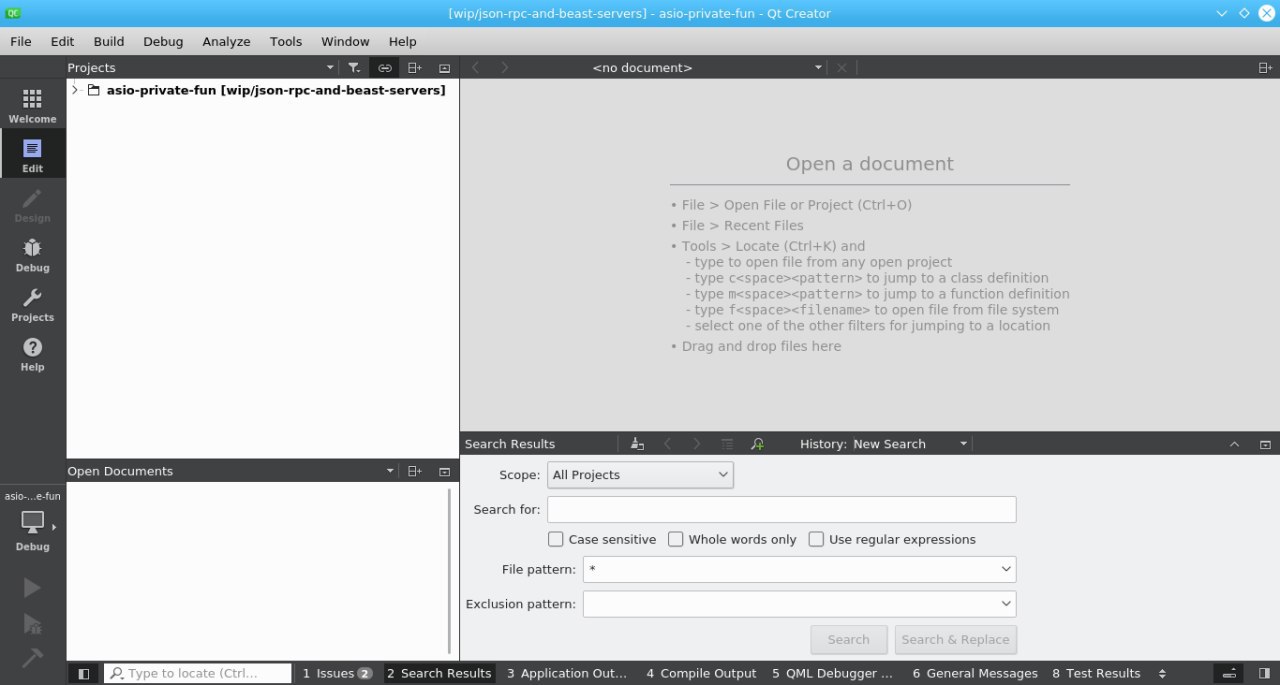Click the Run button
Viewport: 1280px width, 685px height.
[x=32, y=588]
